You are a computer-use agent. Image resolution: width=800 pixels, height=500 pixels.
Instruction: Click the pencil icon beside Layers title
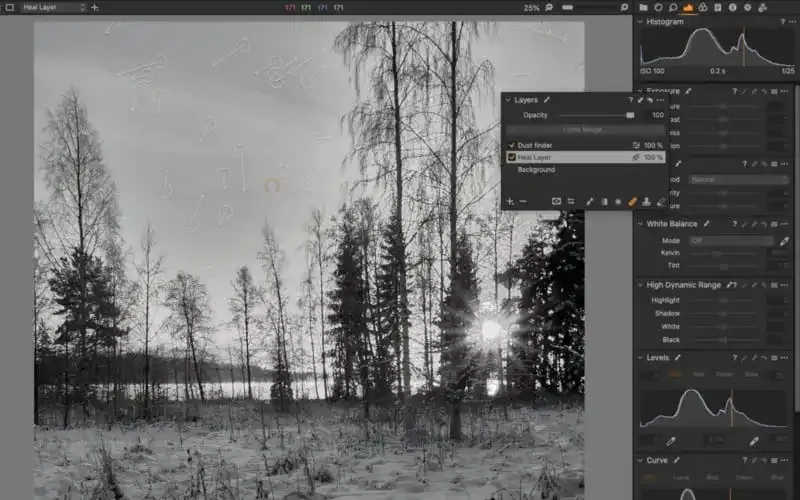(x=546, y=100)
